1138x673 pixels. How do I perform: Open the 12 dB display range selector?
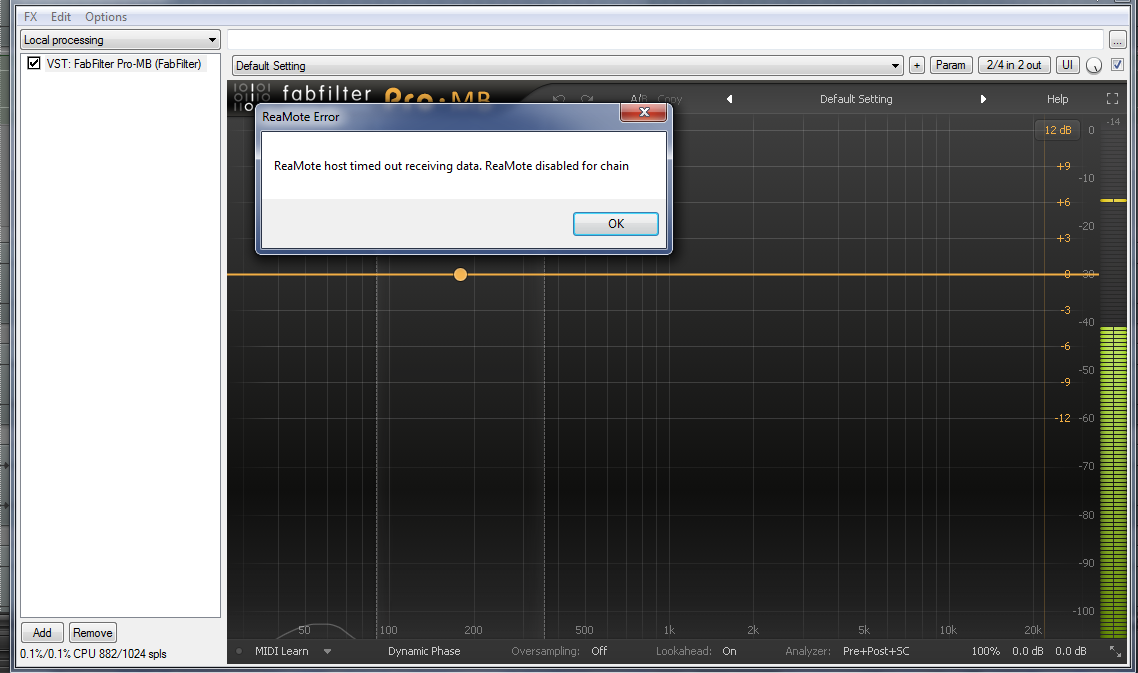pyautogui.click(x=1057, y=130)
